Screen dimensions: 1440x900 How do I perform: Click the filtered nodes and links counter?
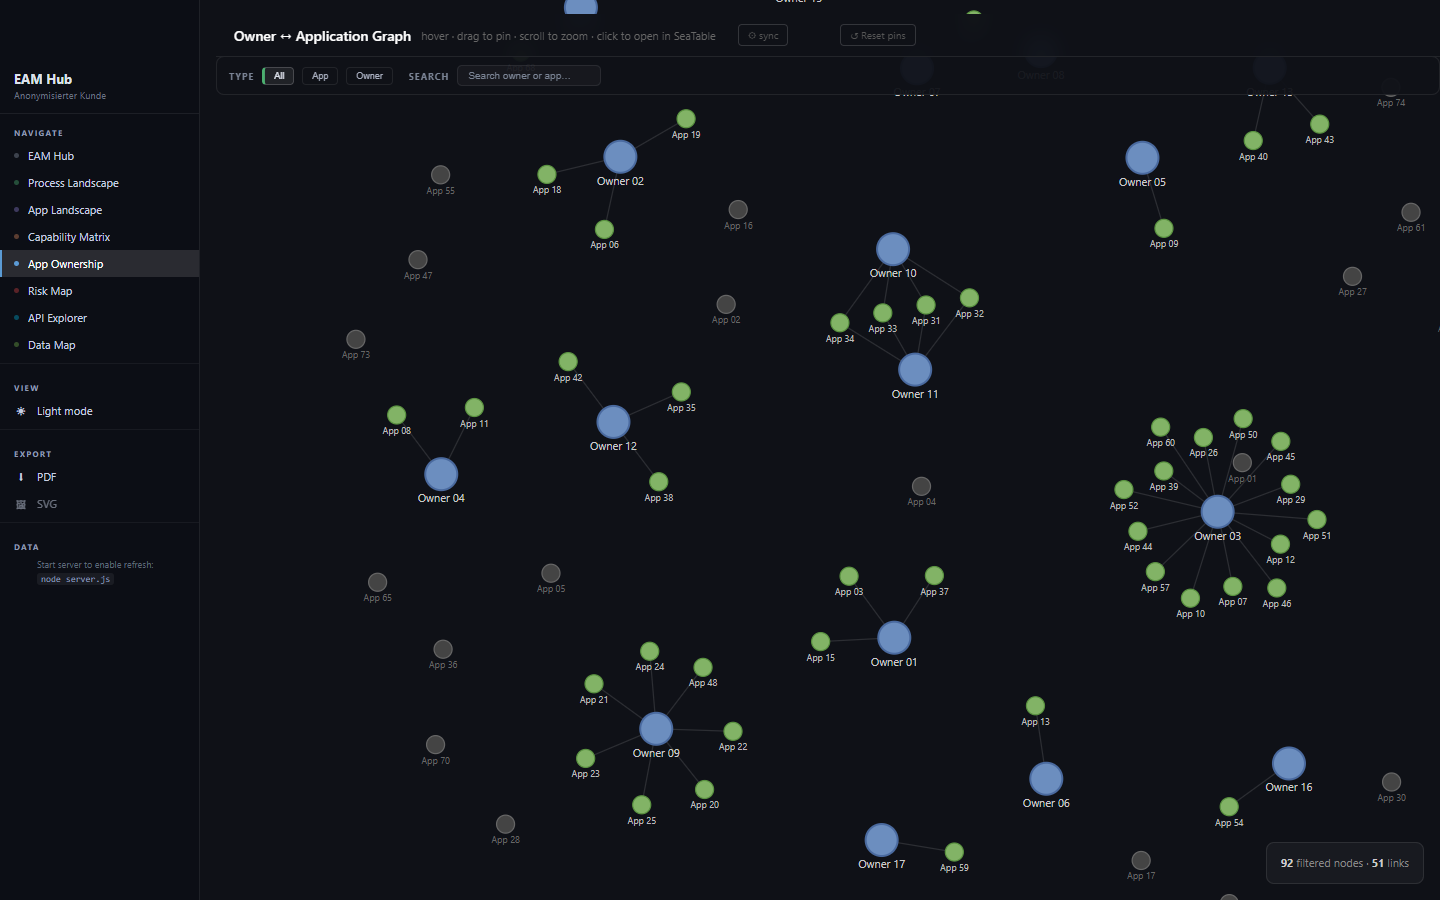[1345, 863]
